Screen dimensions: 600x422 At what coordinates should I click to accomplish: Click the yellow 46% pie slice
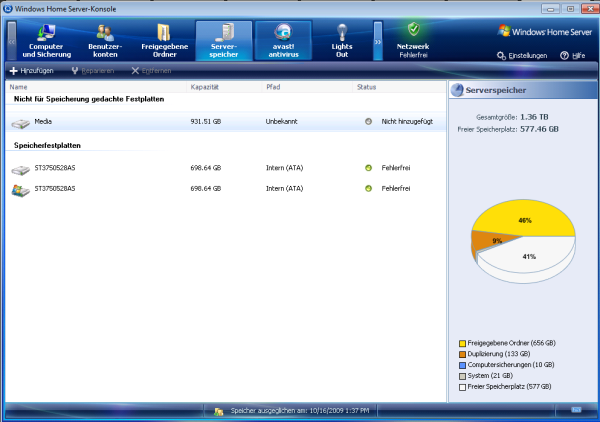click(525, 218)
